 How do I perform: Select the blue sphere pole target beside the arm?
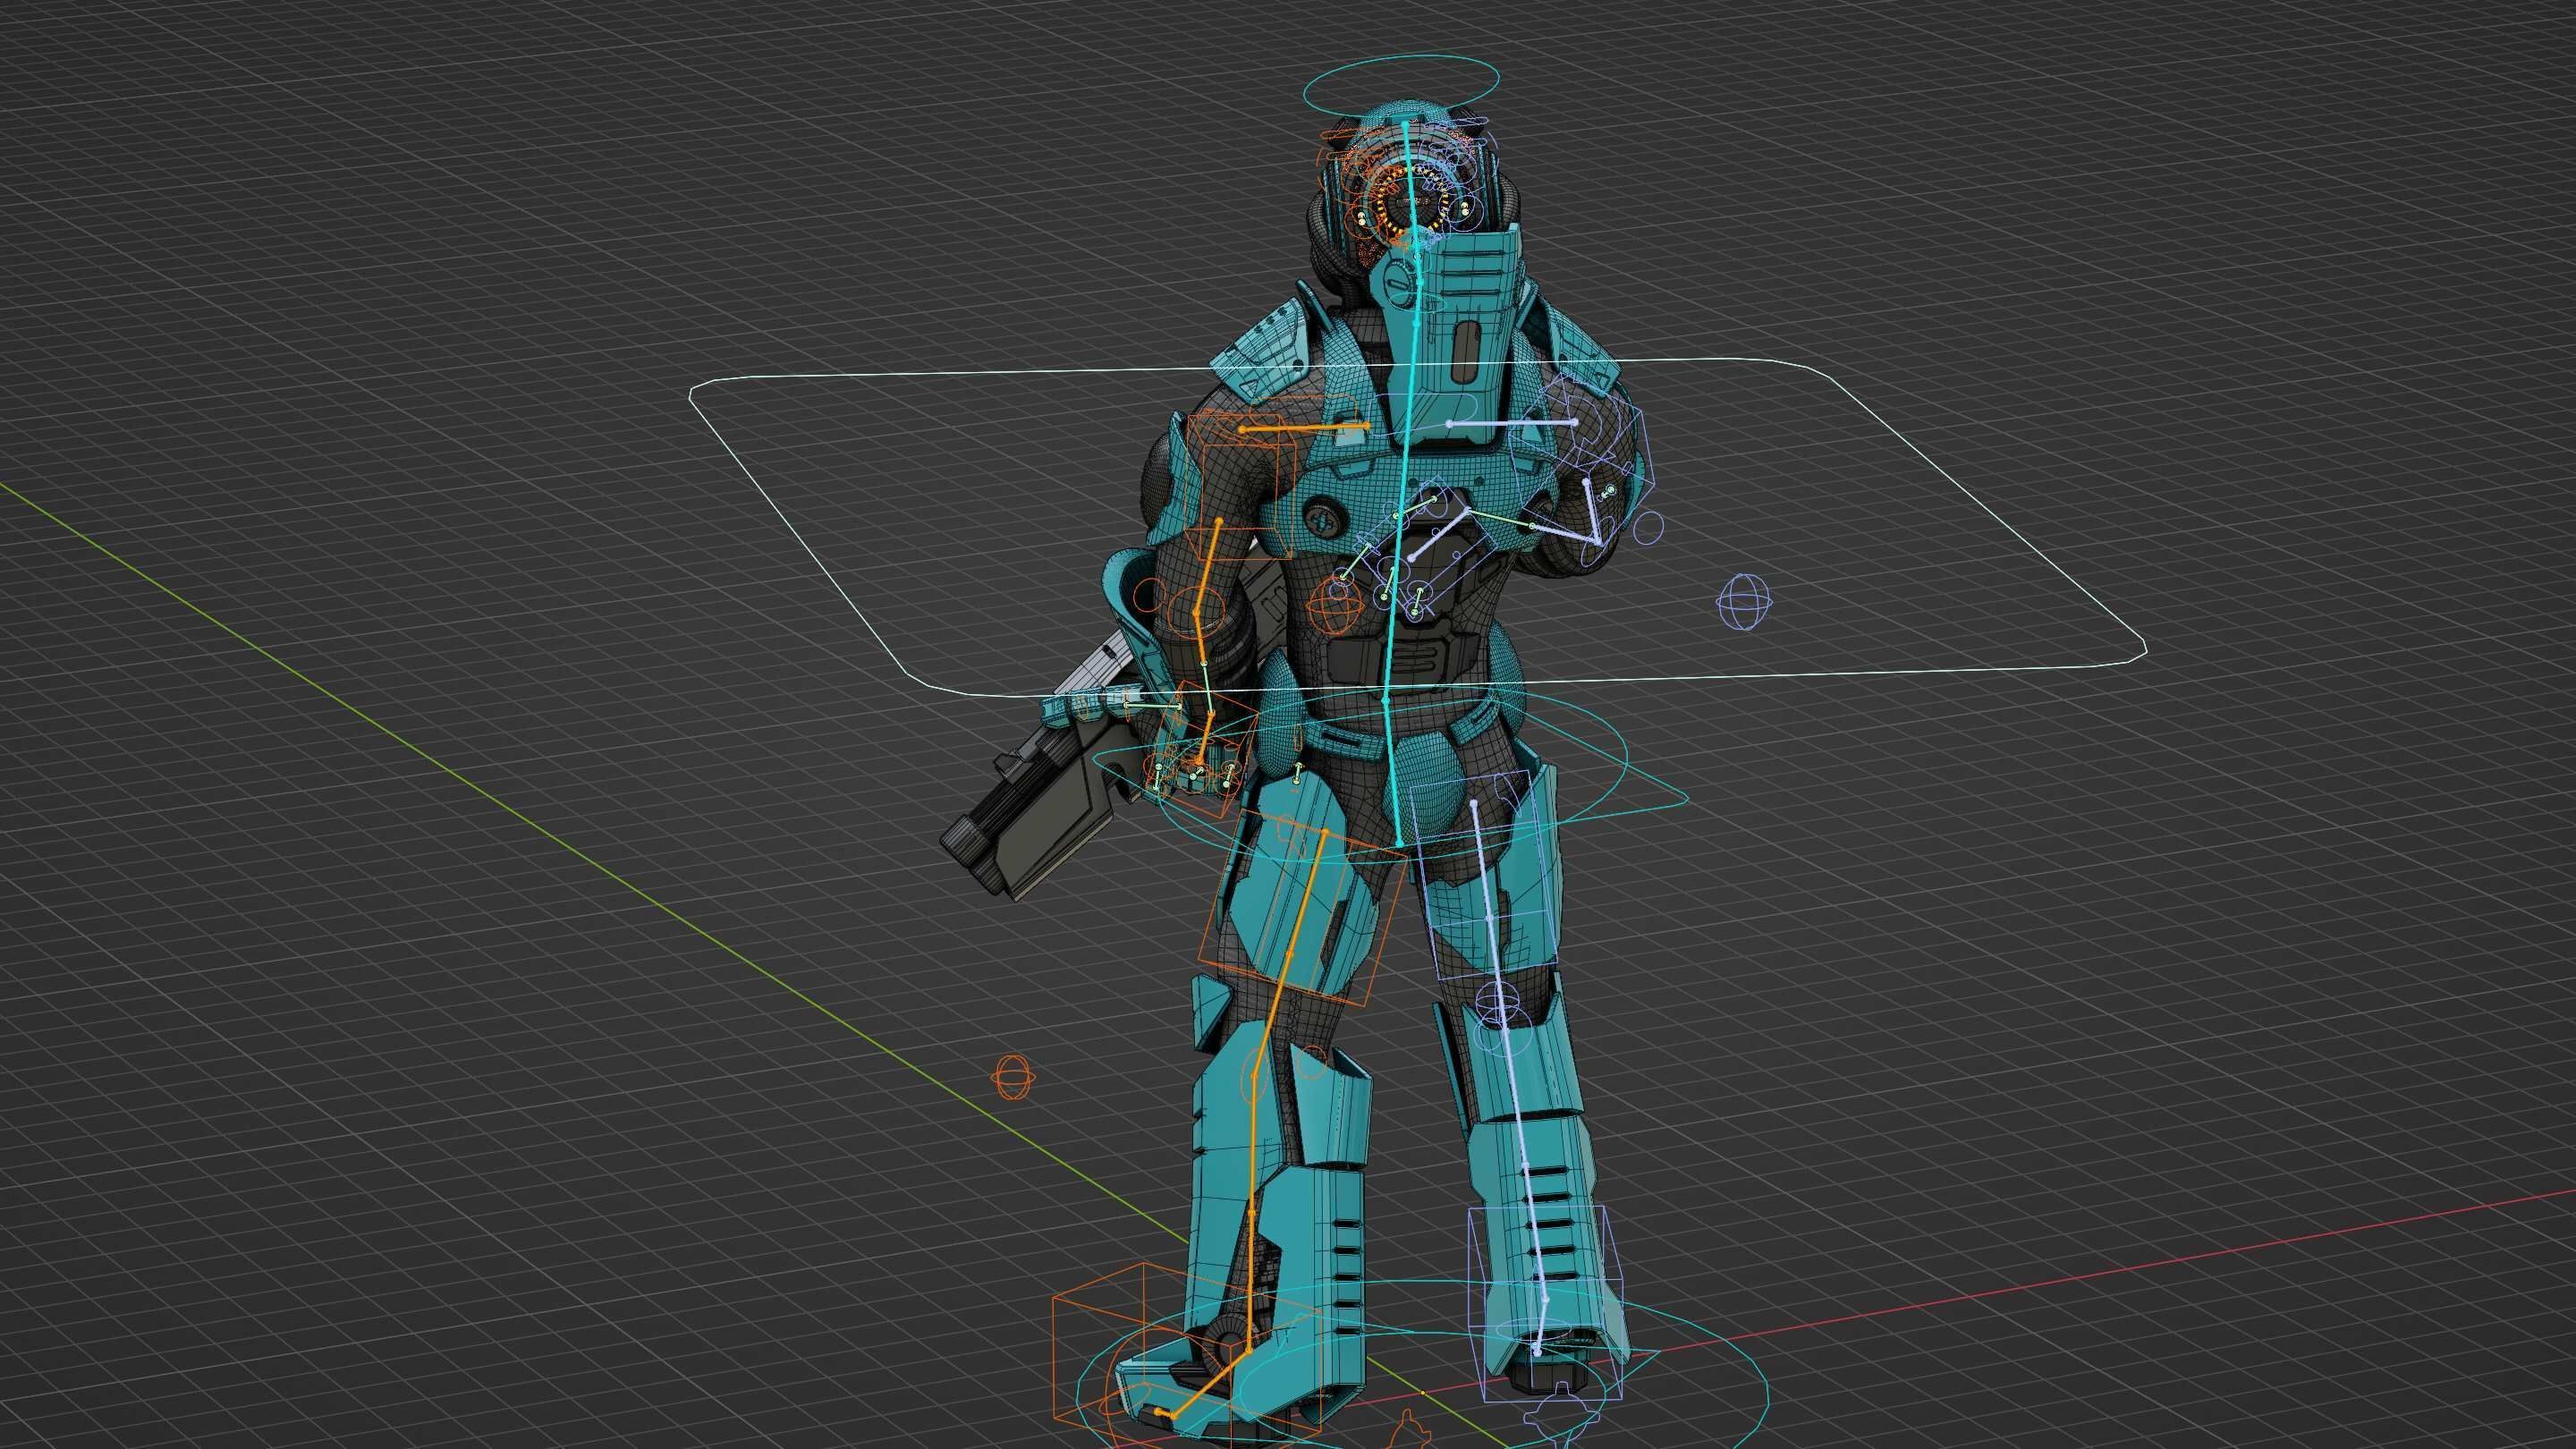point(1745,603)
